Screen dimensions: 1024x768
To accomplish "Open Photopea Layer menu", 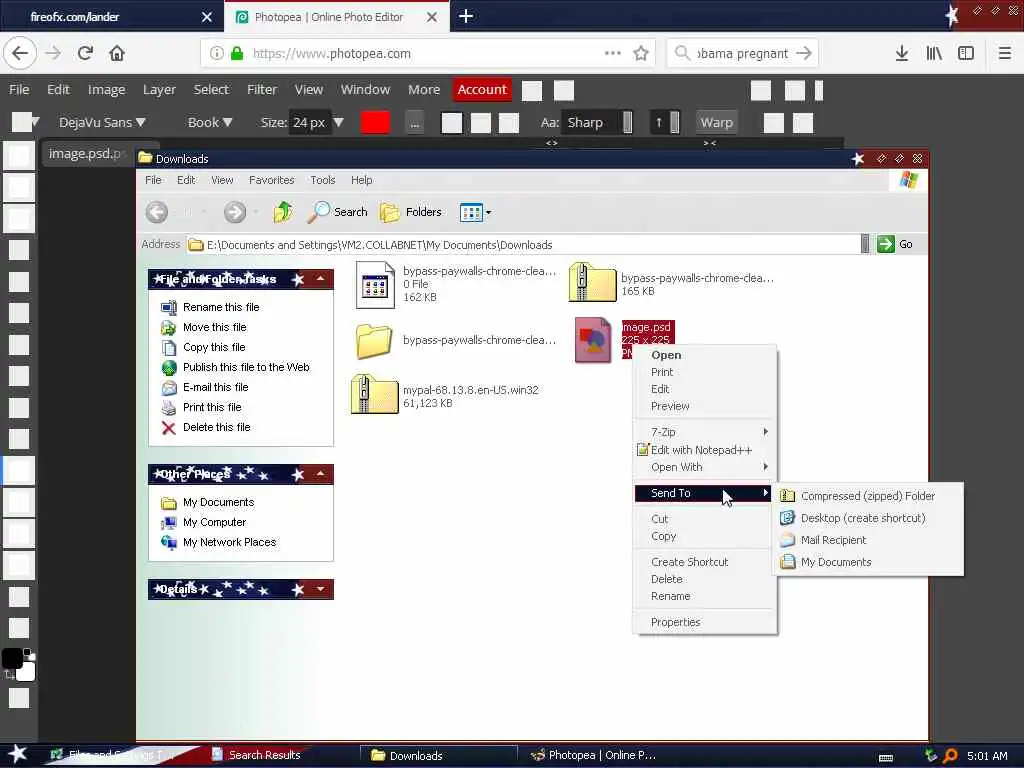I will tap(159, 89).
